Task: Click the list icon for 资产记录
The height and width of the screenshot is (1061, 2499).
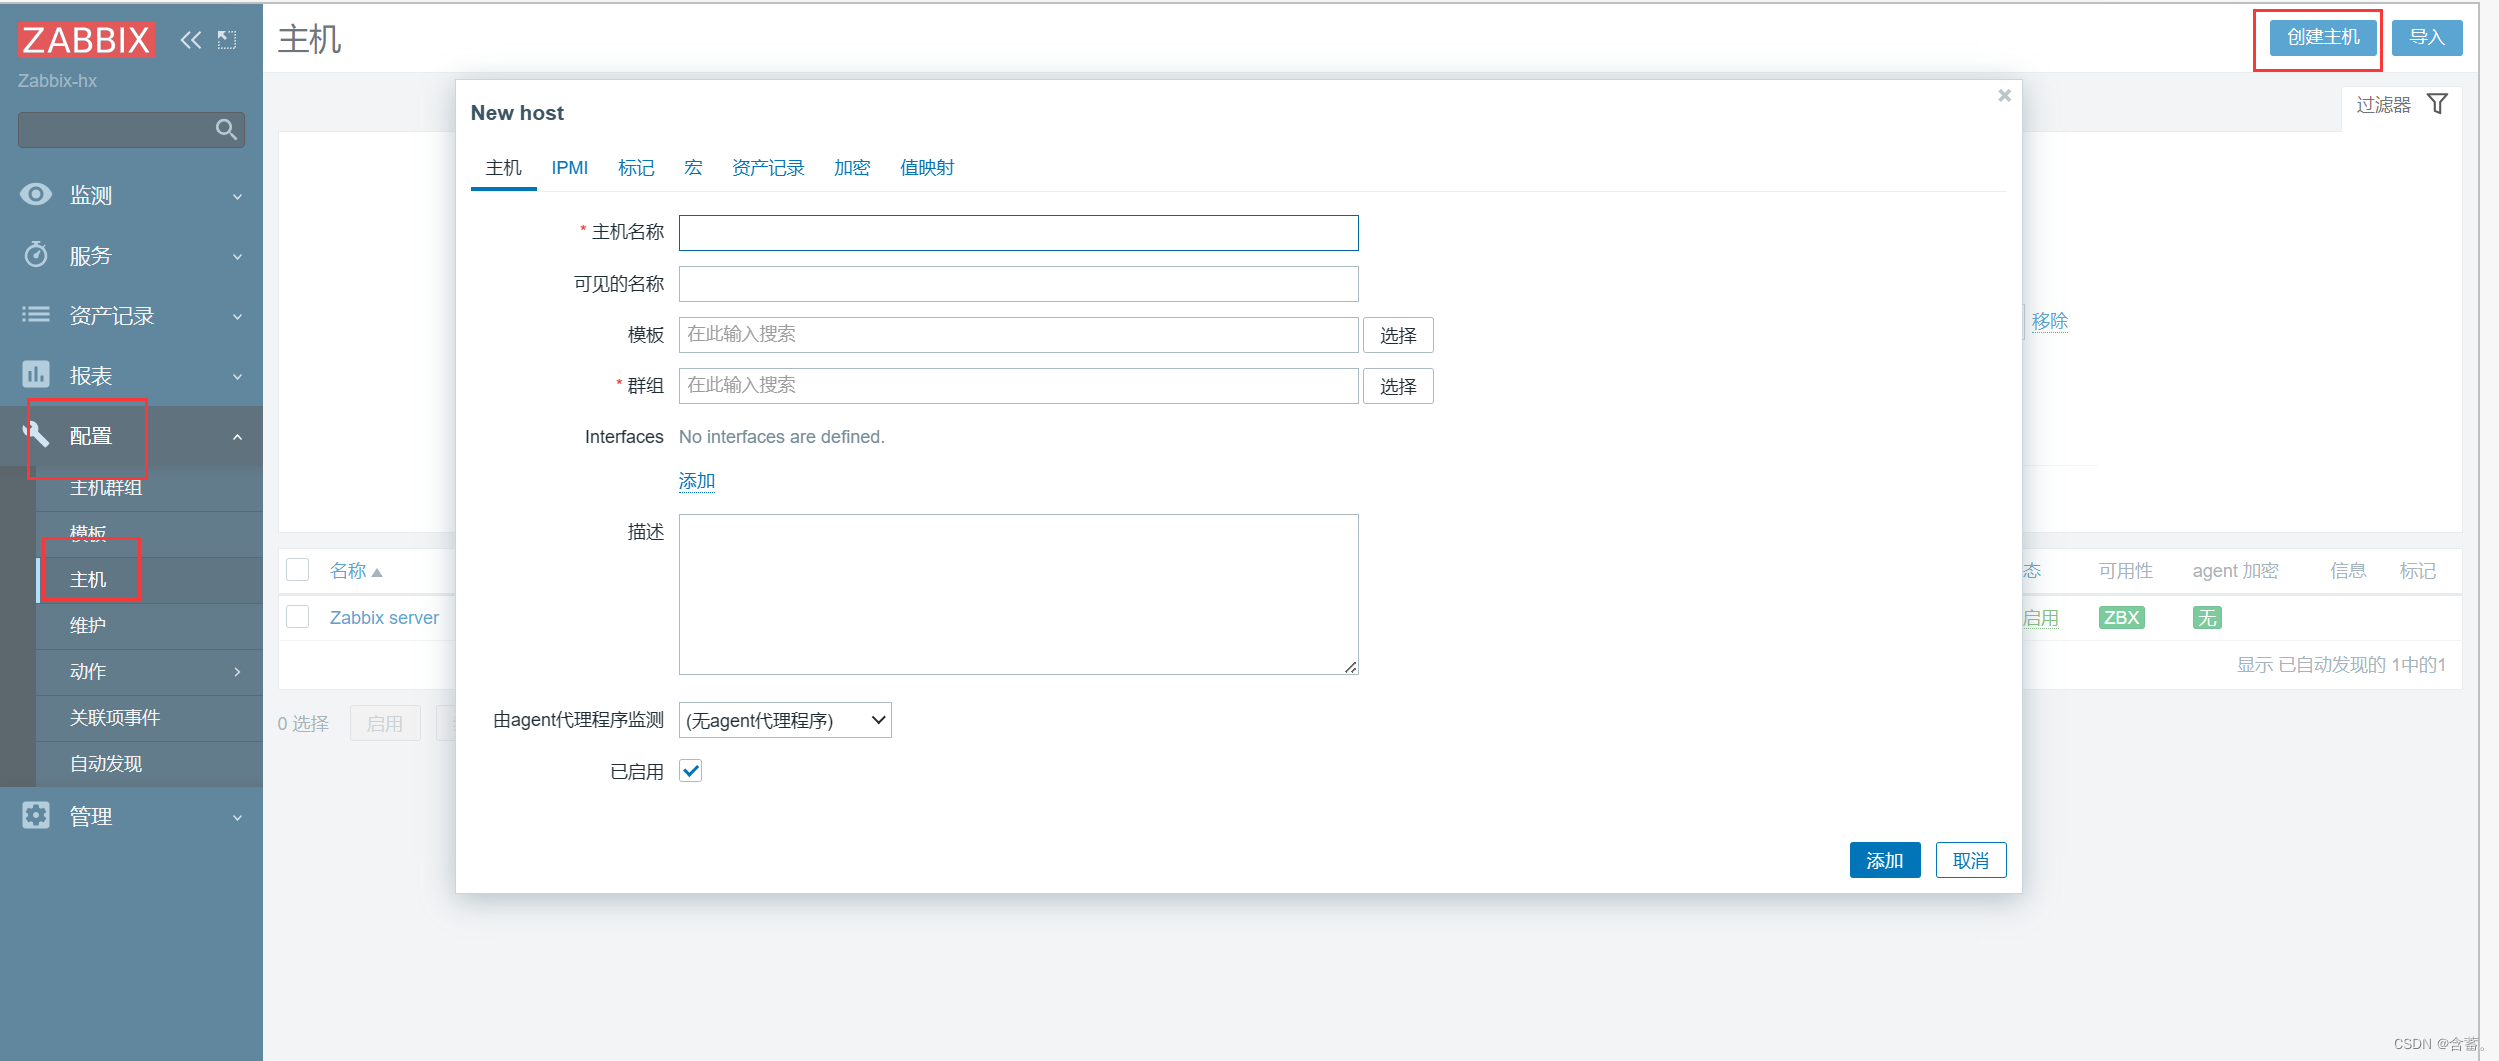Action: (36, 314)
